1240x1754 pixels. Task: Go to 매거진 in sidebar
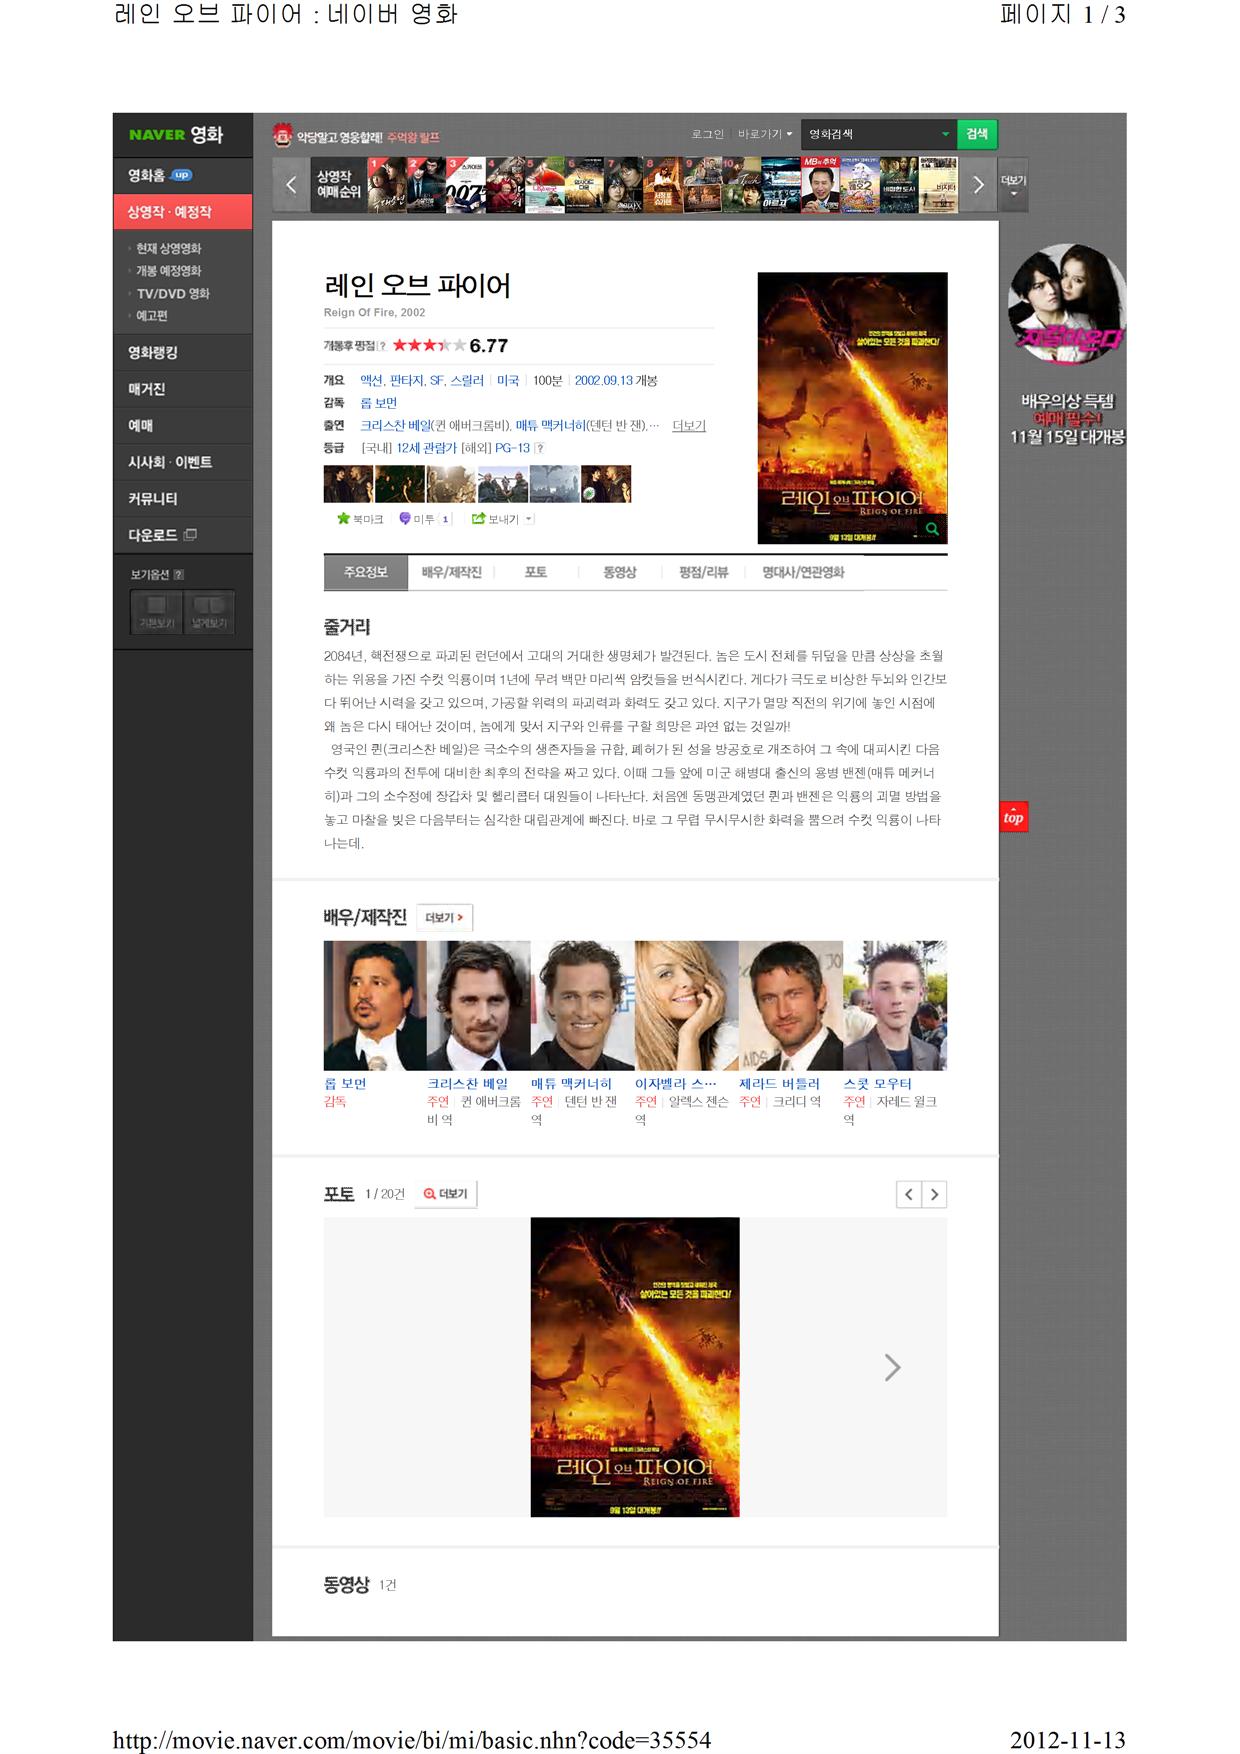[x=182, y=389]
